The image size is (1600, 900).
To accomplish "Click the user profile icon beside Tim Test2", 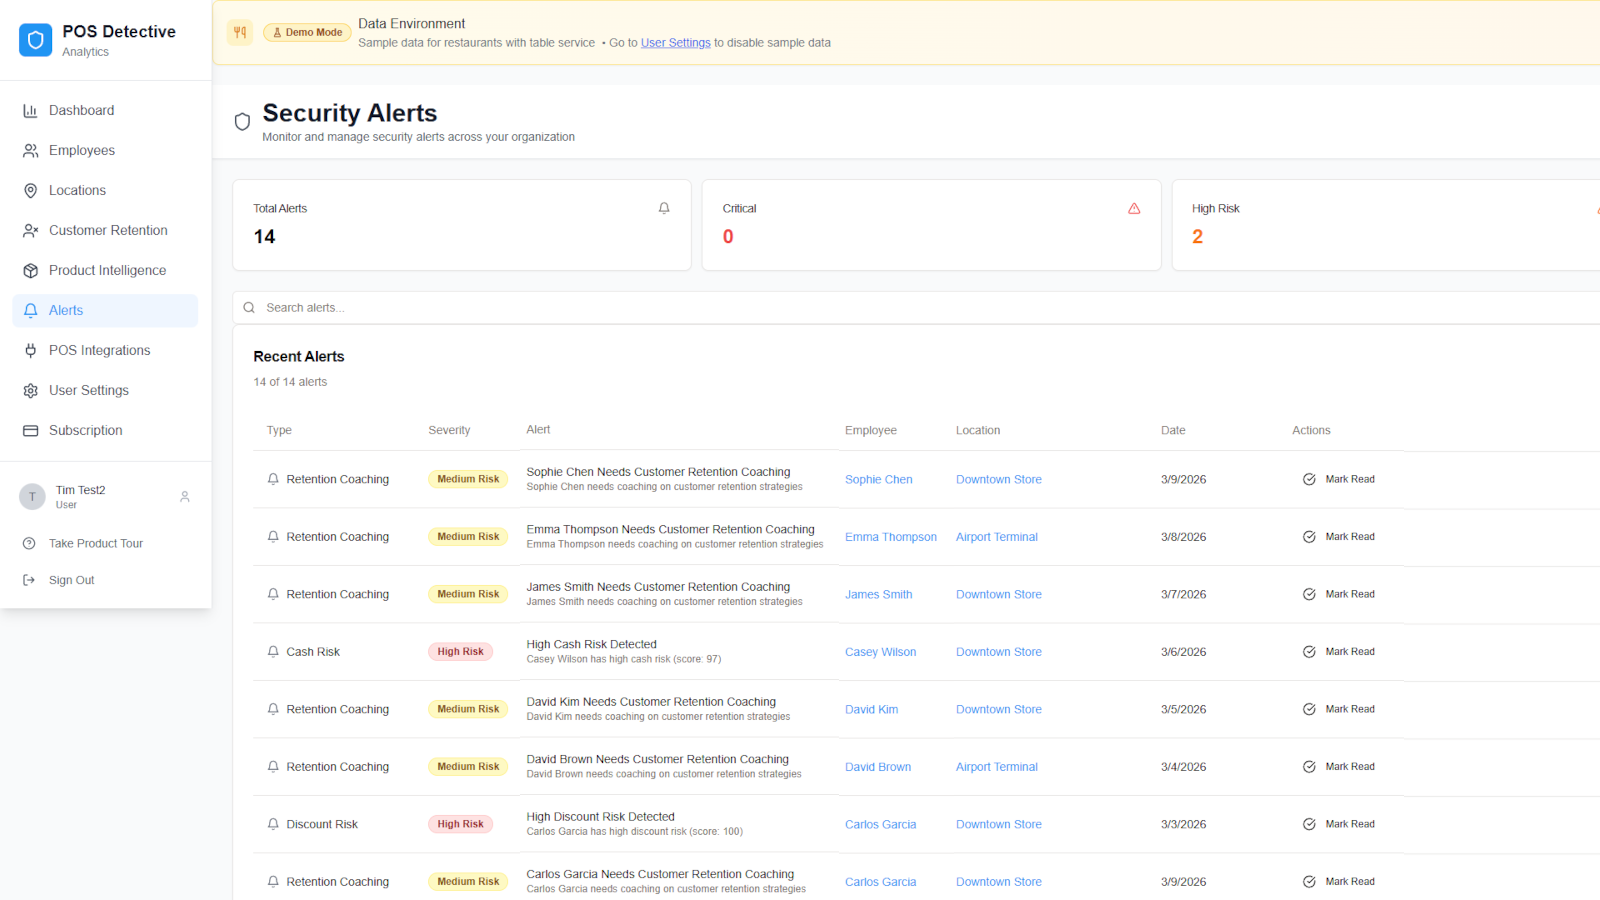I will (x=185, y=497).
